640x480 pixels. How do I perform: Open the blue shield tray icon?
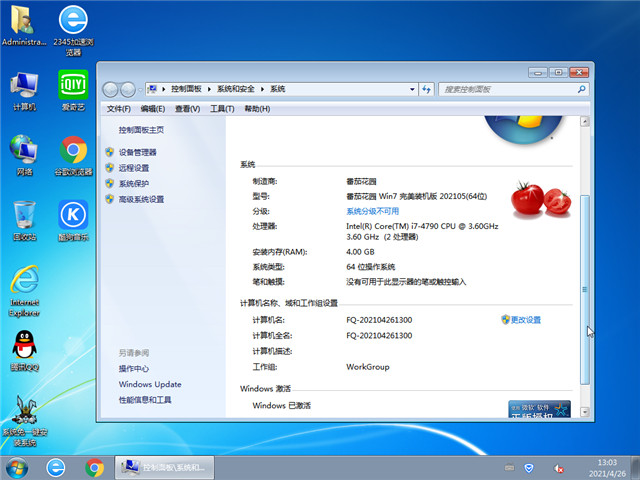click(x=529, y=468)
